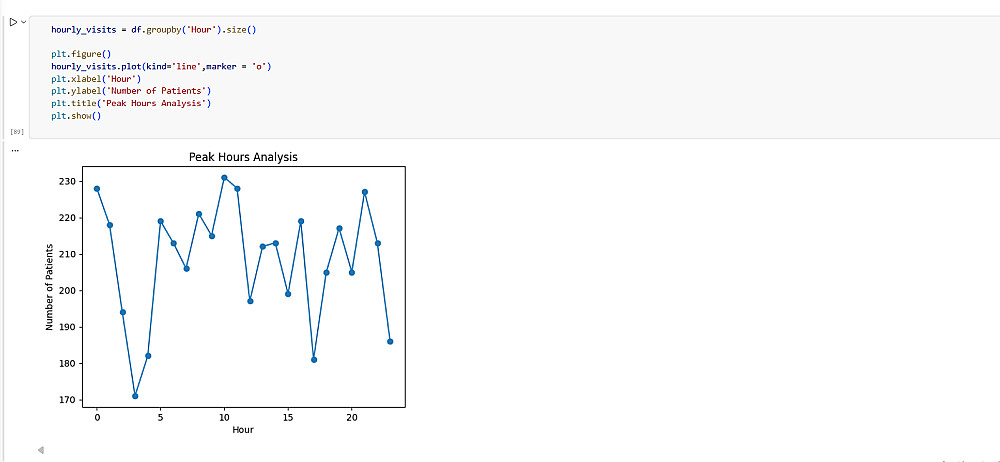
Task: Open the run options chevron beside Run
Action: click(x=23, y=21)
